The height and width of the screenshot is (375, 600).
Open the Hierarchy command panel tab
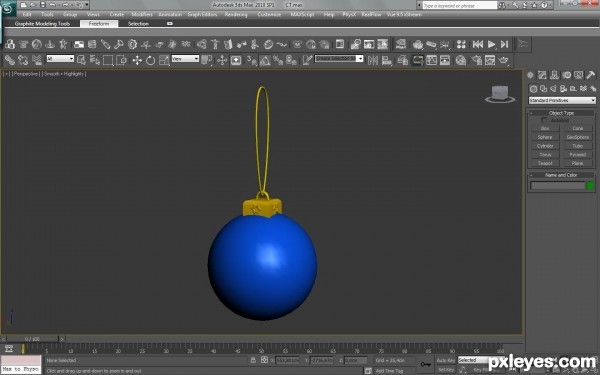(554, 75)
